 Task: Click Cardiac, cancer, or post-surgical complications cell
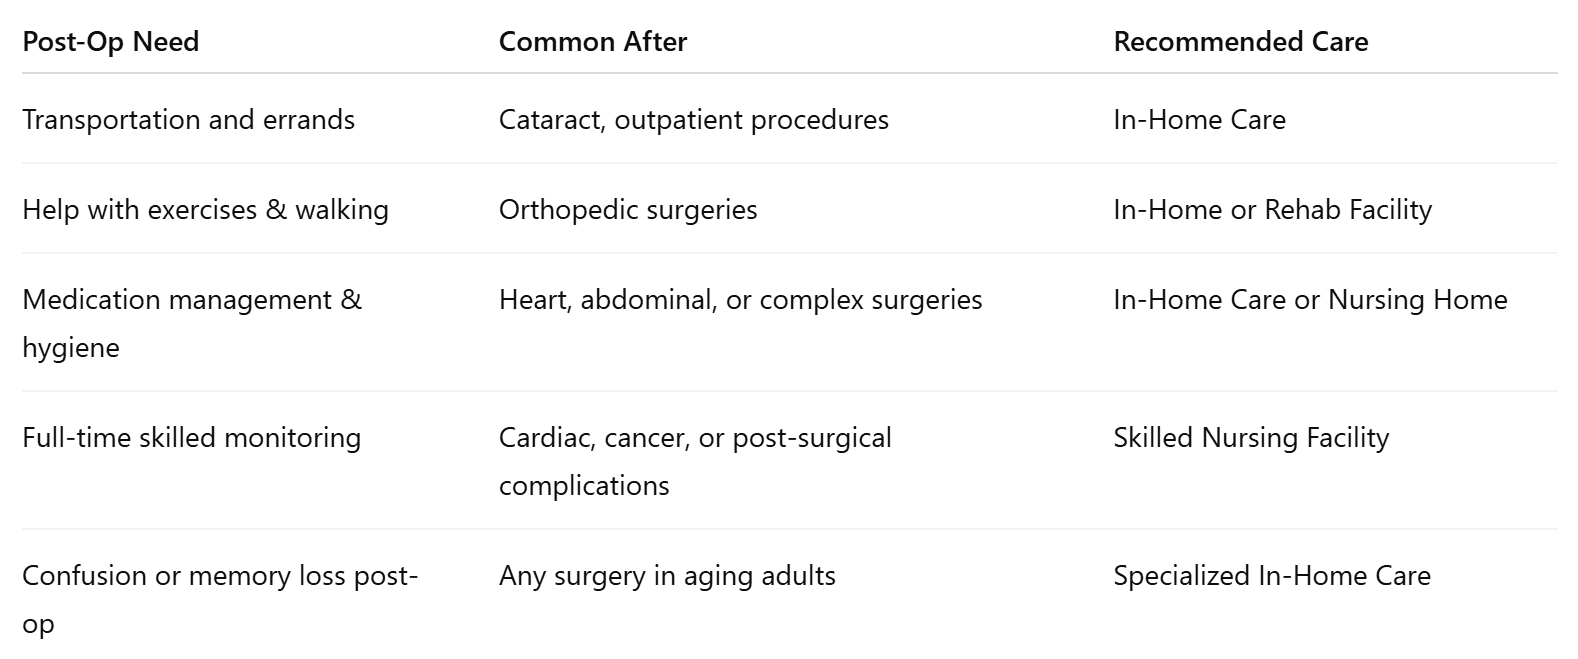pyautogui.click(x=695, y=461)
